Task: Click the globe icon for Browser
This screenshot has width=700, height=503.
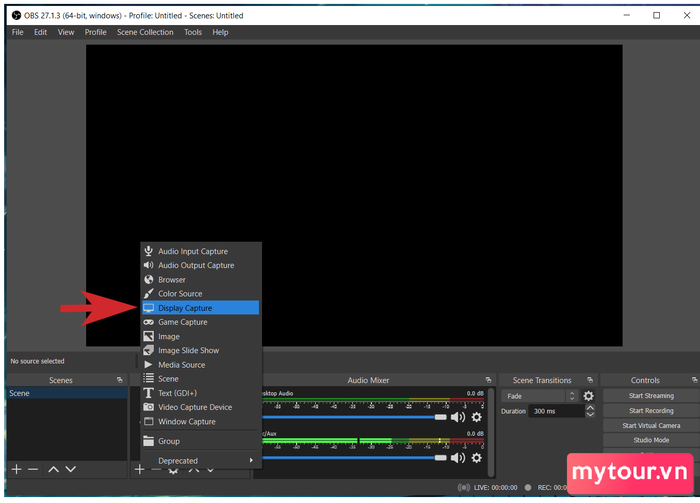Action: [x=149, y=279]
